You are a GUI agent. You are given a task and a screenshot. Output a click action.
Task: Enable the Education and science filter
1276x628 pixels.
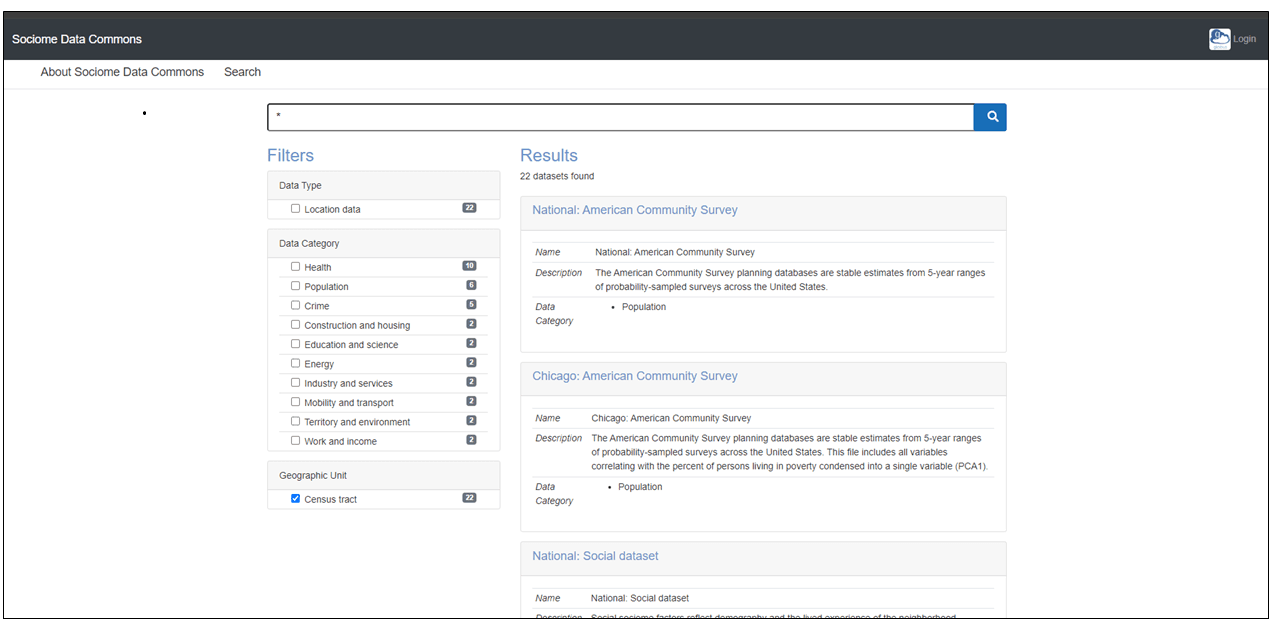[296, 344]
